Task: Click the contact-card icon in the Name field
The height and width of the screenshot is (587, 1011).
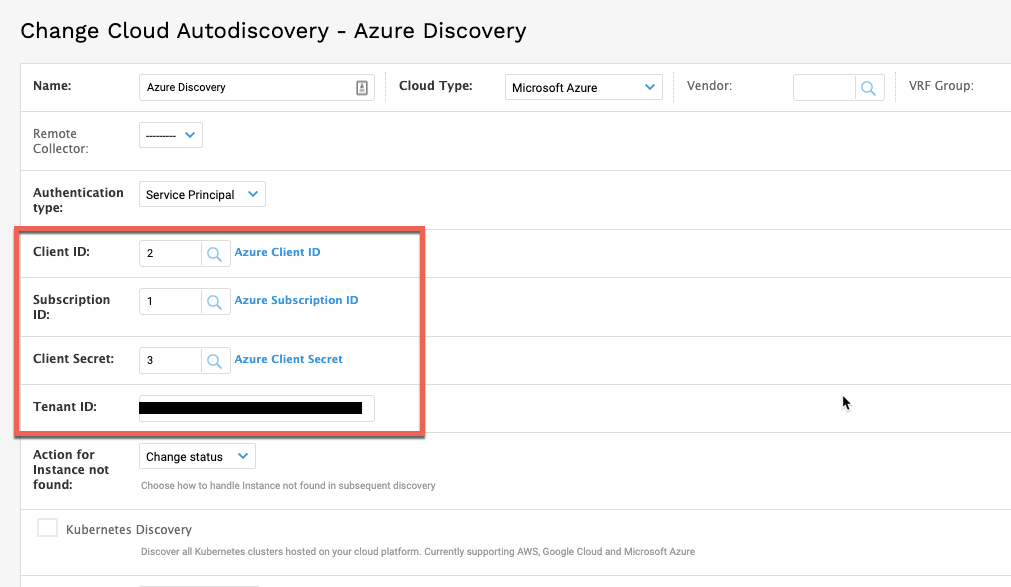Action: tap(362, 88)
